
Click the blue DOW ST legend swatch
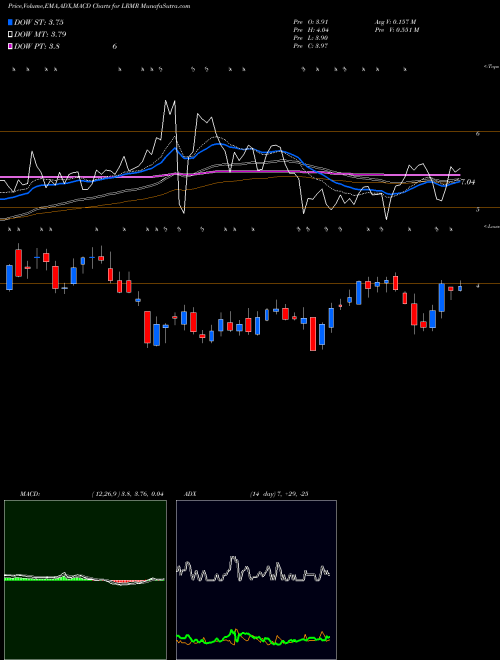click(x=11, y=22)
